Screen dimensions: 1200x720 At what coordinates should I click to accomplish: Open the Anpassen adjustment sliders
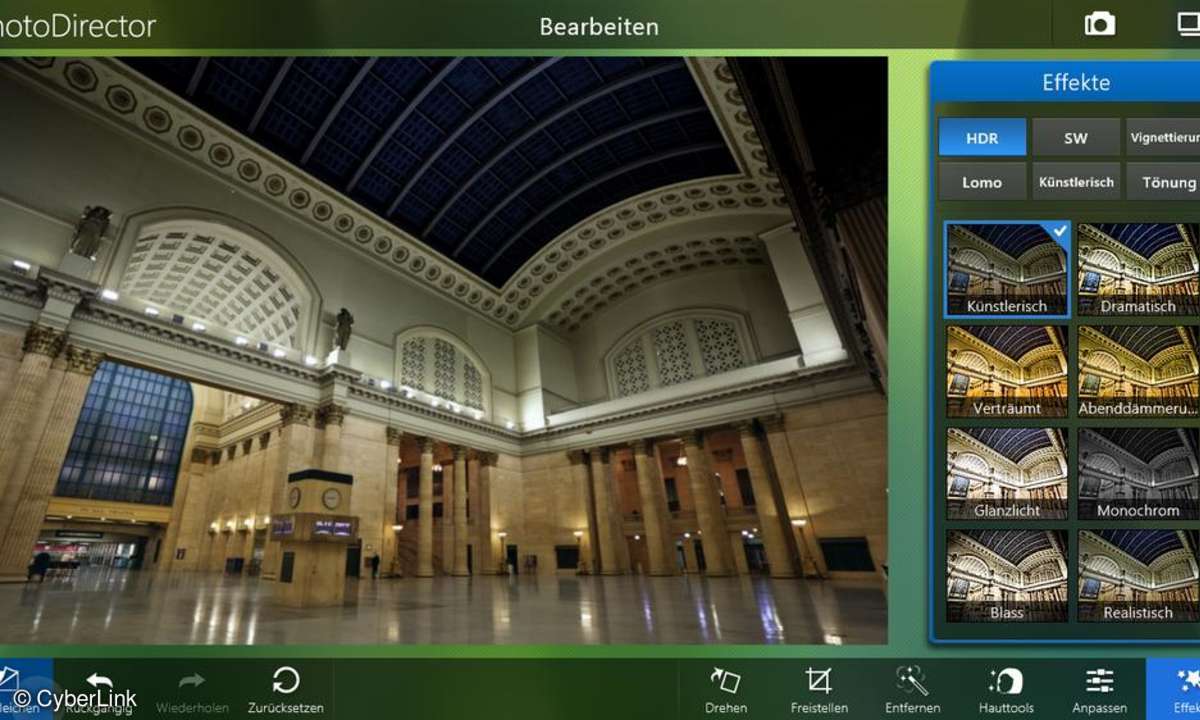(1099, 681)
